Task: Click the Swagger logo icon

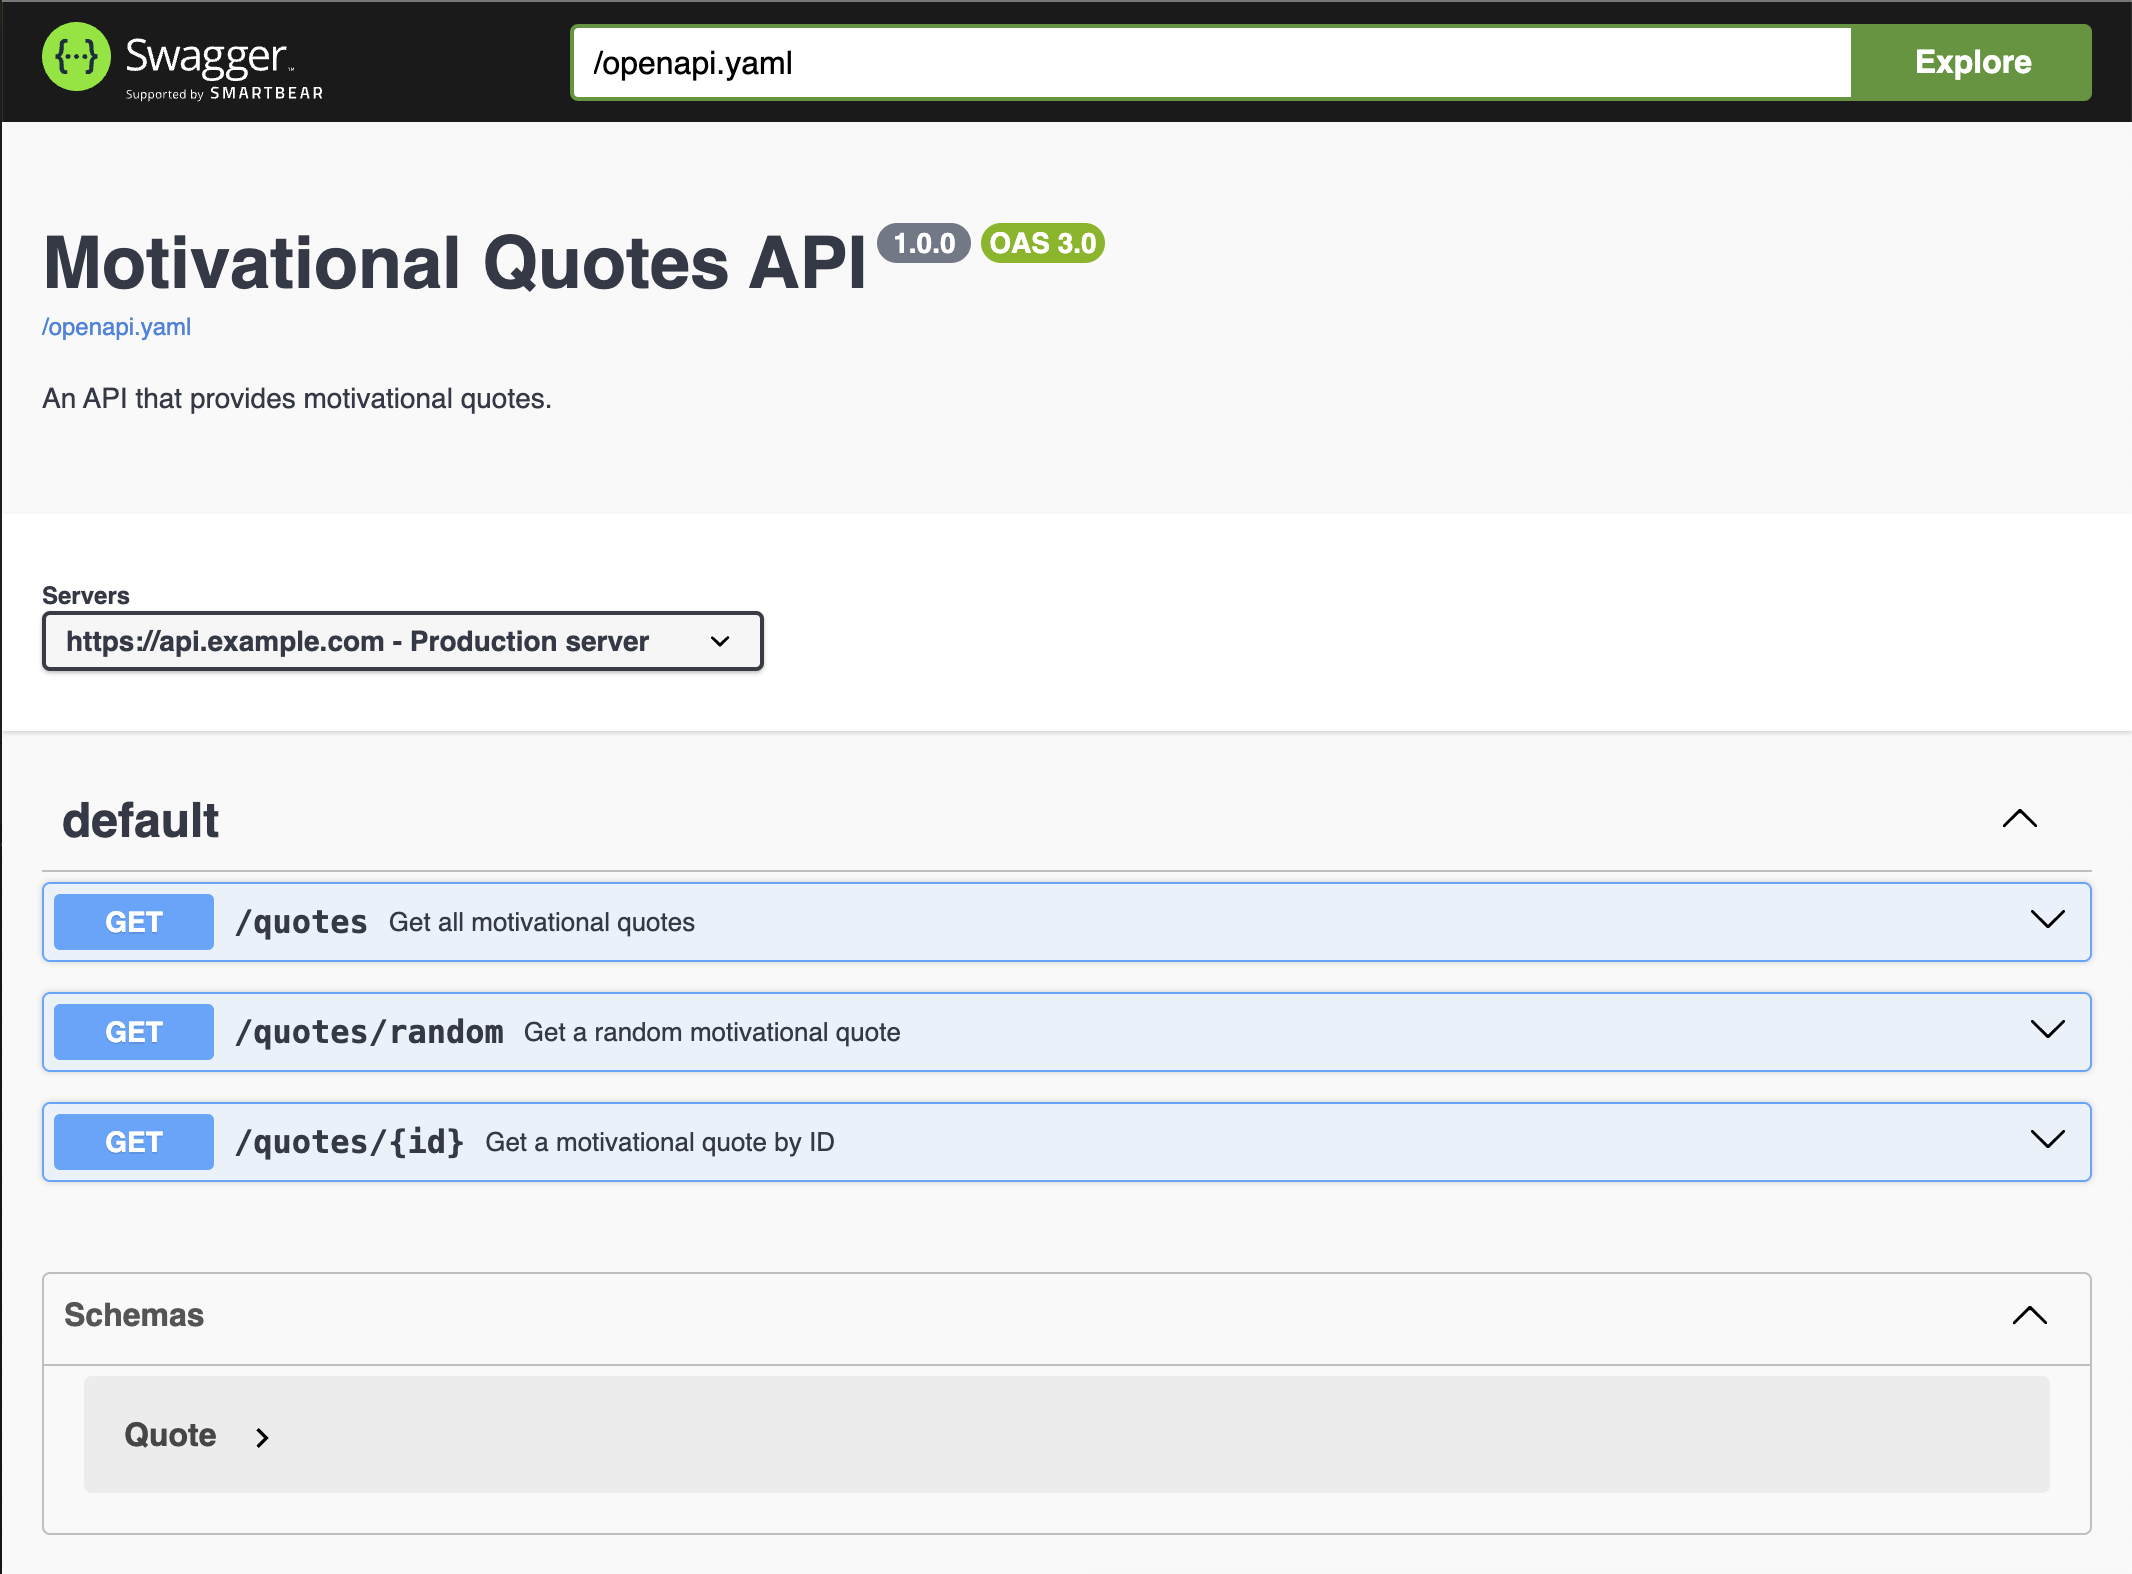Action: point(76,57)
